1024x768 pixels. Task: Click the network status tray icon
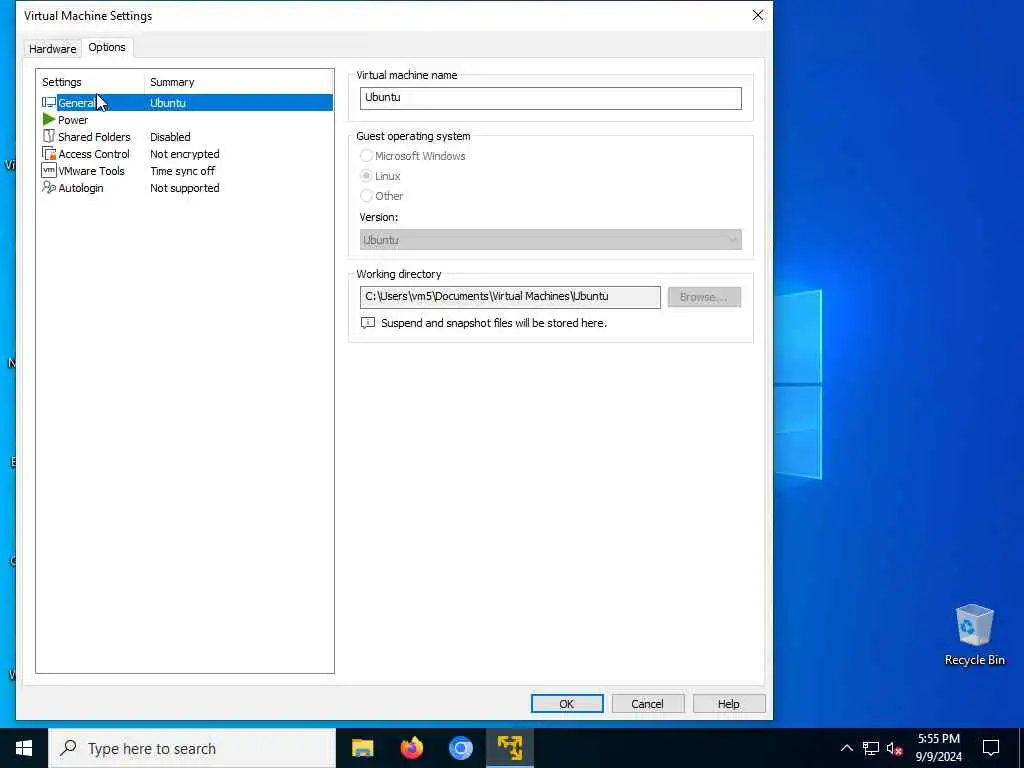pyautogui.click(x=871, y=748)
